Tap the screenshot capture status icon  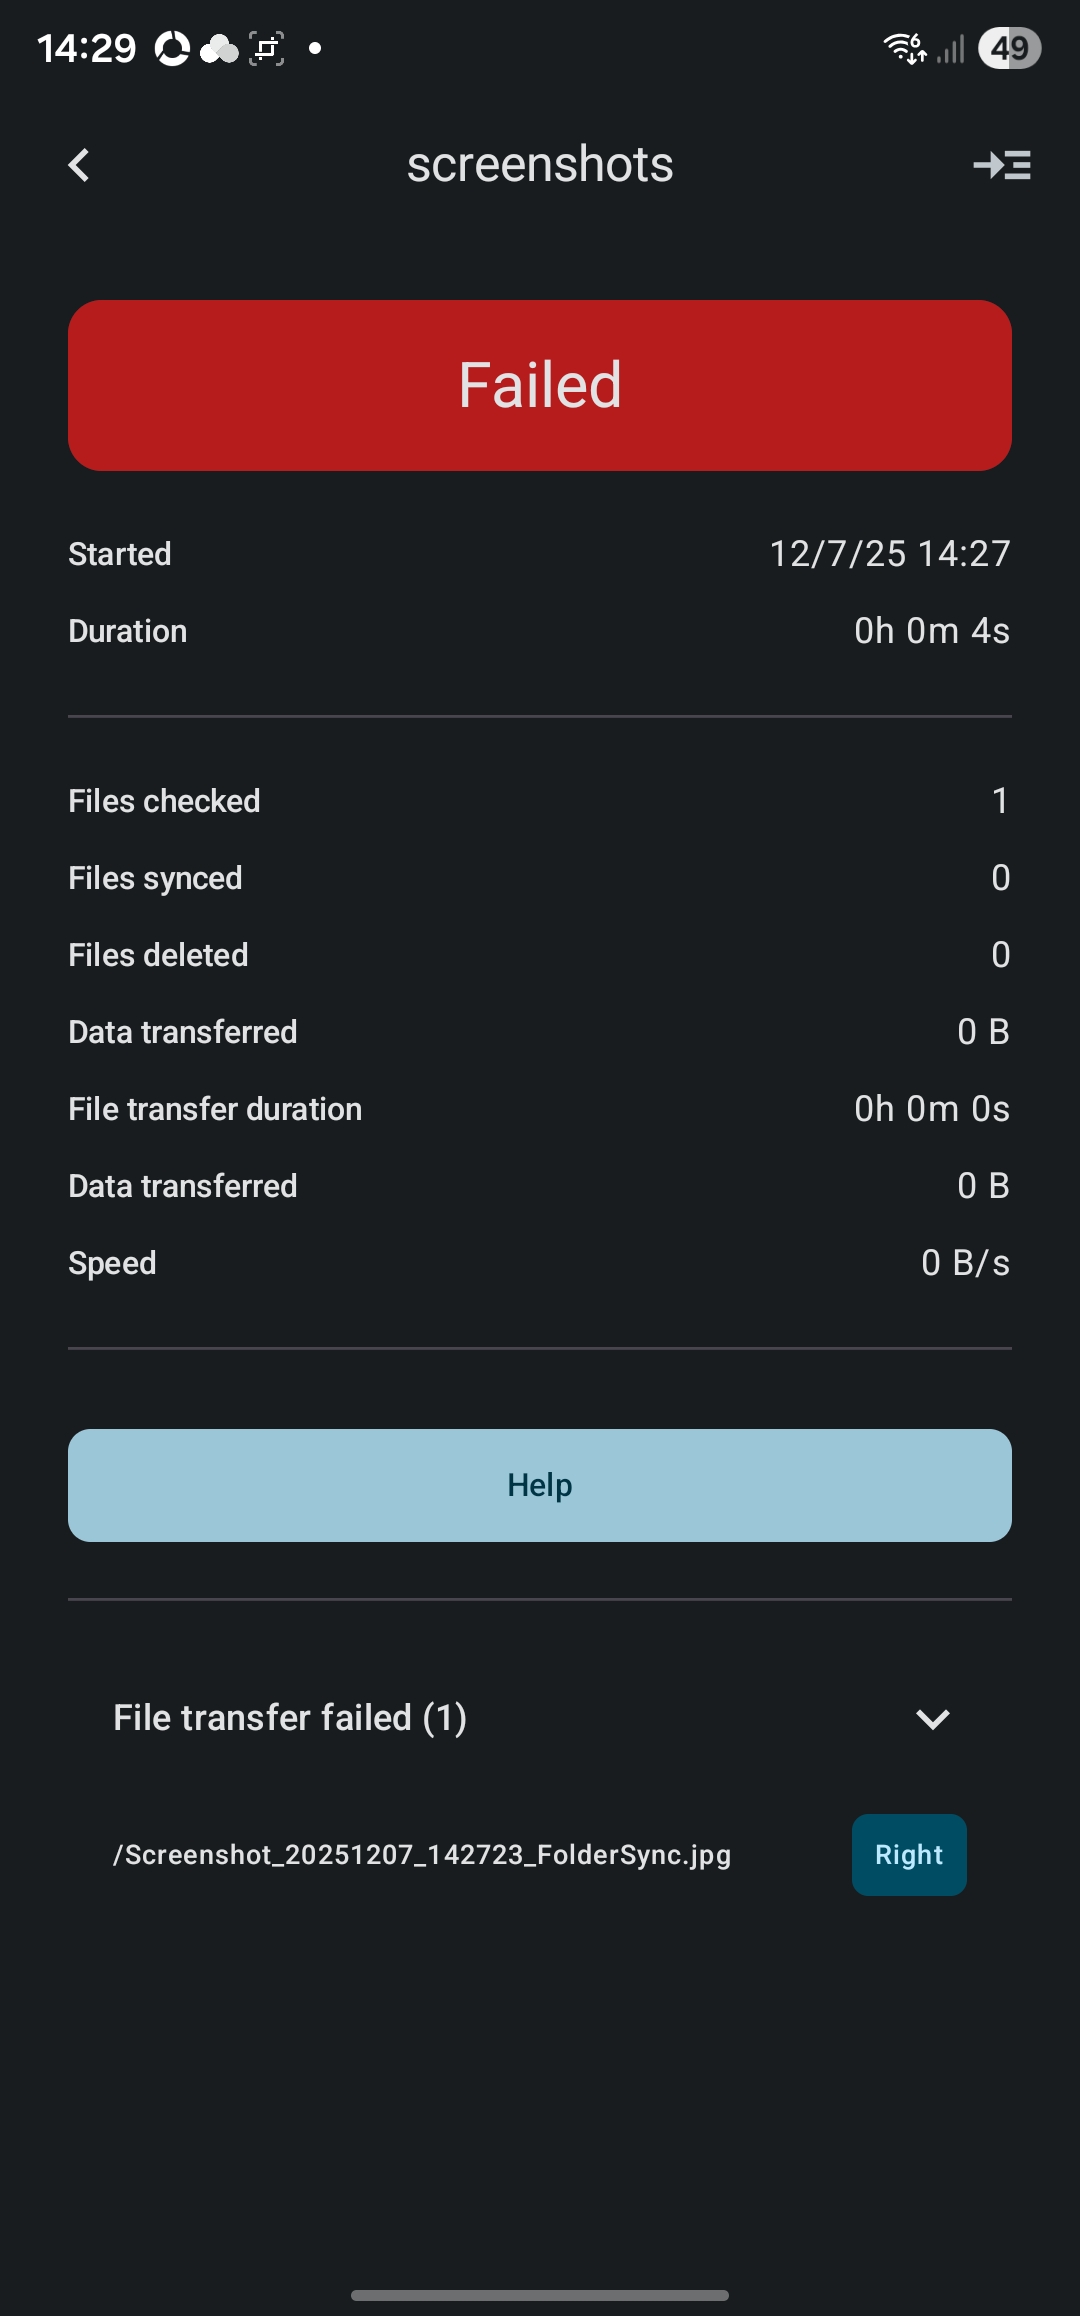(267, 48)
